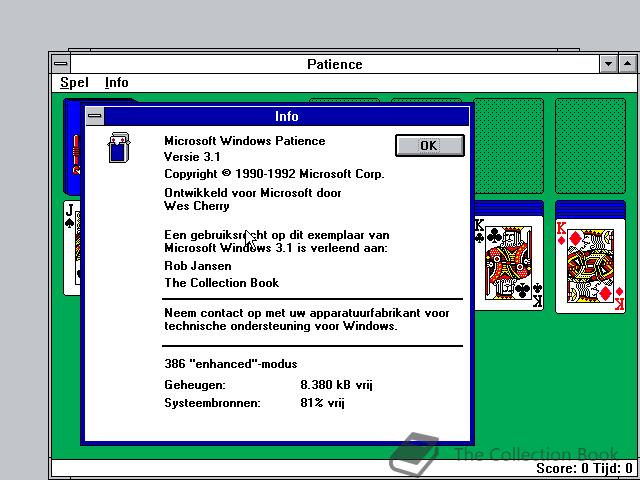Click the 'Versie 3.1' text
Viewport: 640px width, 480px height.
[x=192, y=157]
